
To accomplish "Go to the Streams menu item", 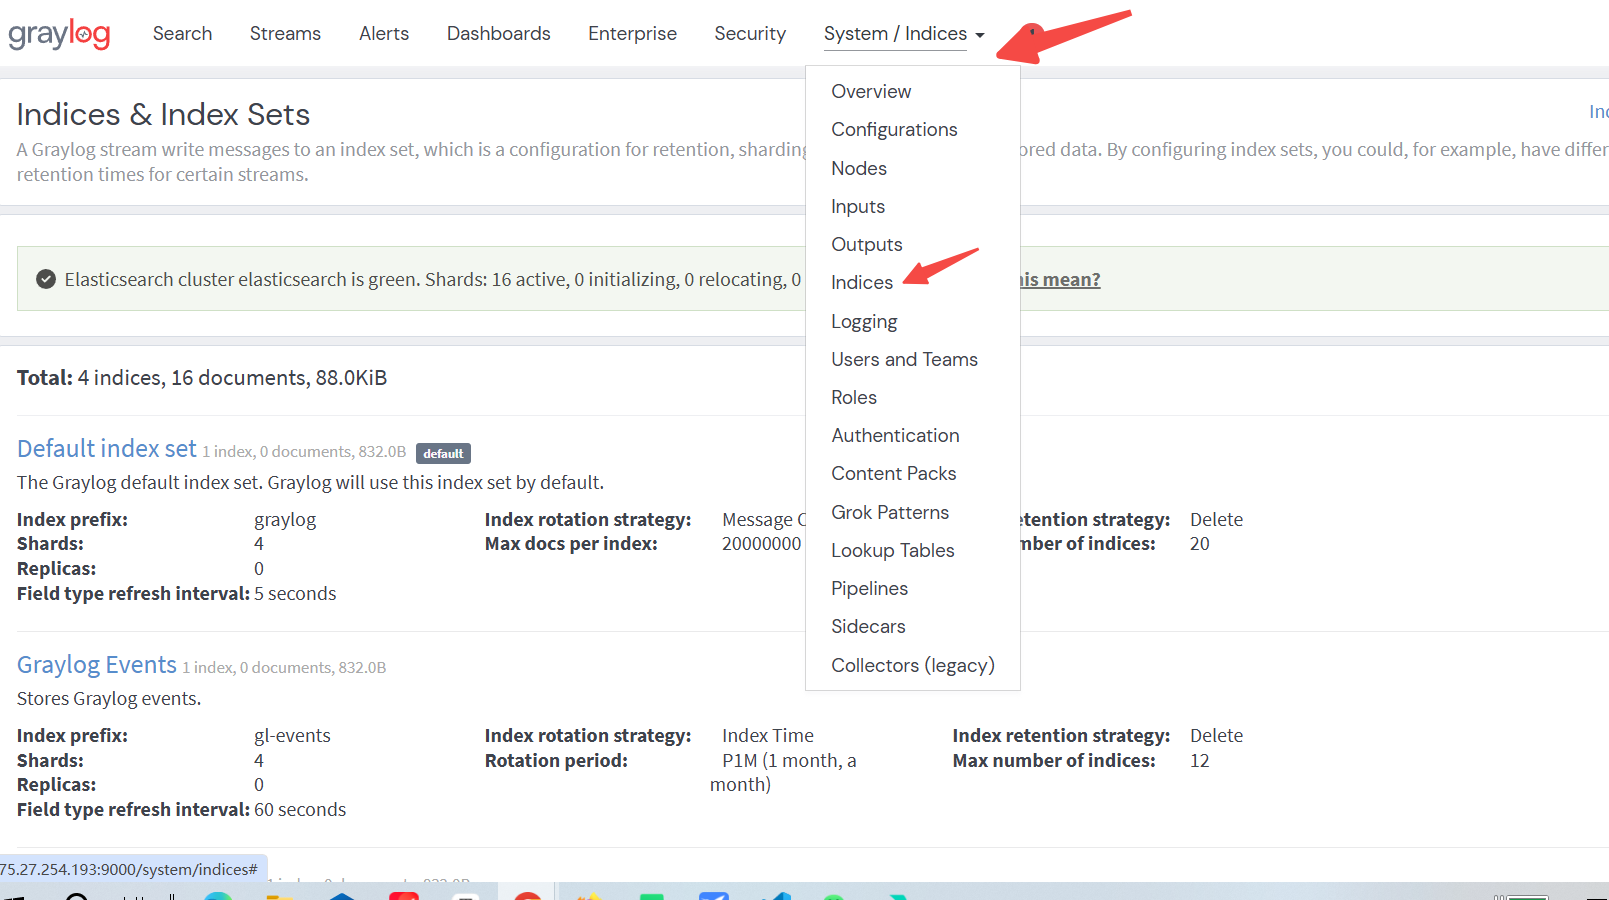I will (285, 33).
